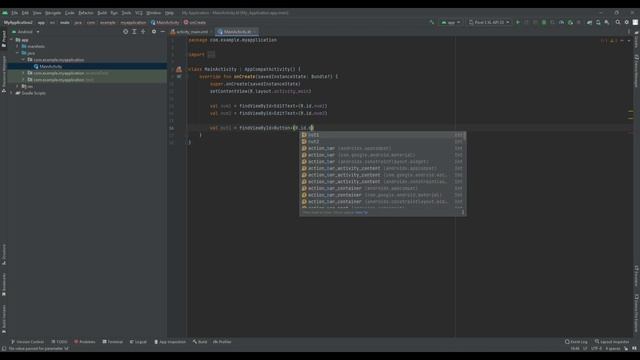Expand Gradle Scripts node
640x360 pixels.
(x=11, y=93)
